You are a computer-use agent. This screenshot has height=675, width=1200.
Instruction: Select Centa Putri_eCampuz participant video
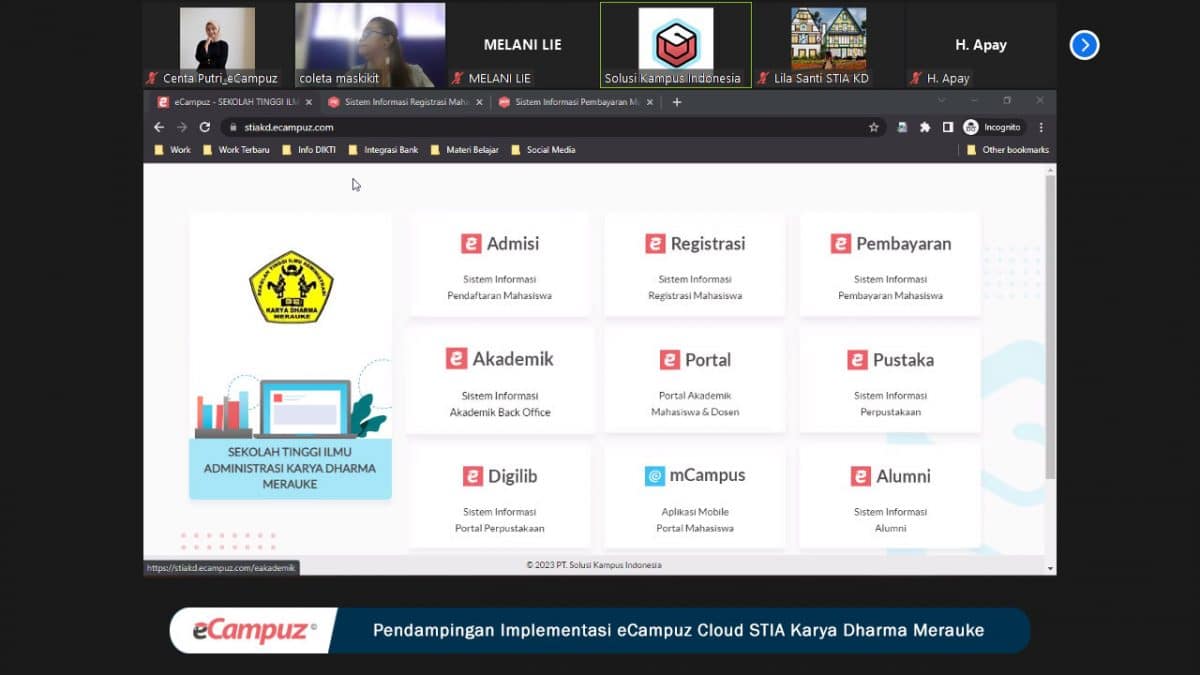pyautogui.click(x=217, y=45)
